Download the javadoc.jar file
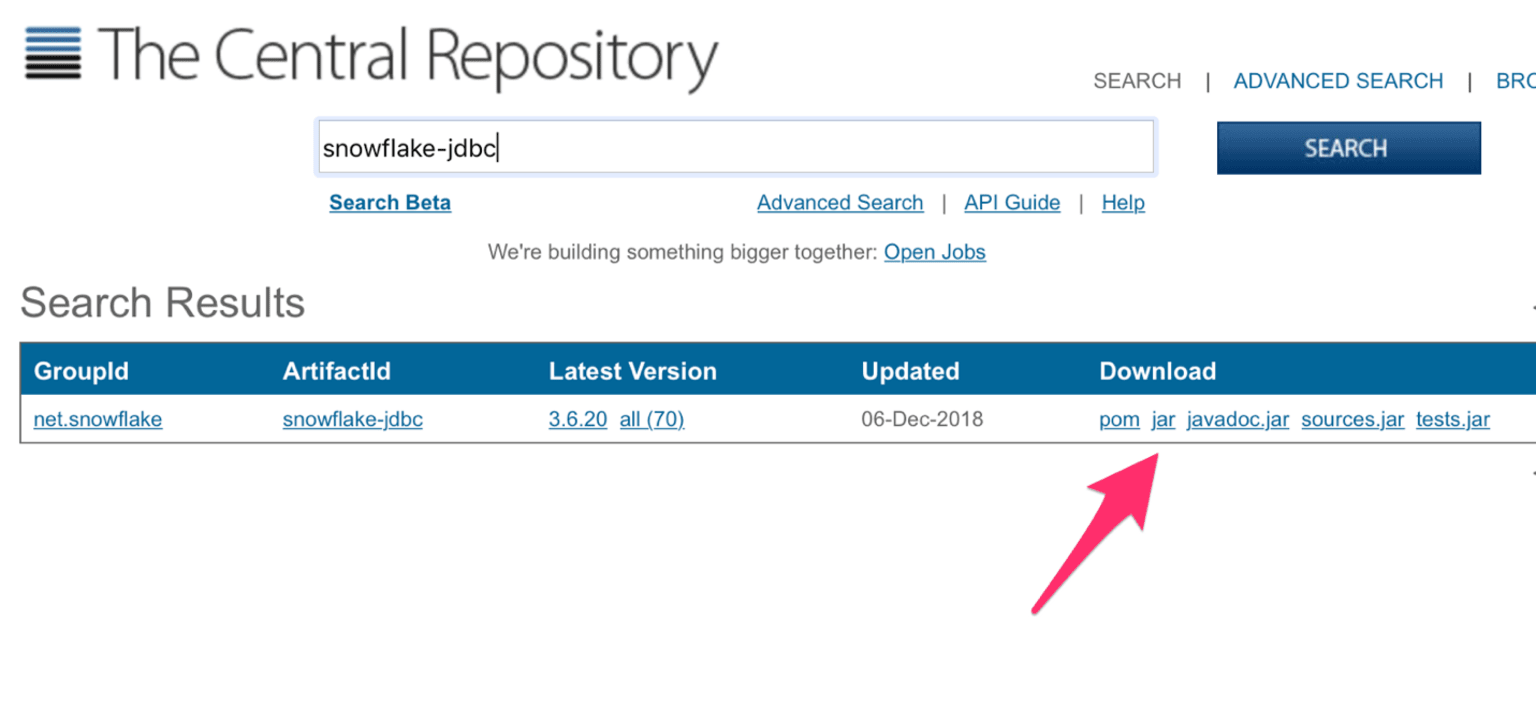Screen dimensions: 1536x722 tap(1238, 419)
